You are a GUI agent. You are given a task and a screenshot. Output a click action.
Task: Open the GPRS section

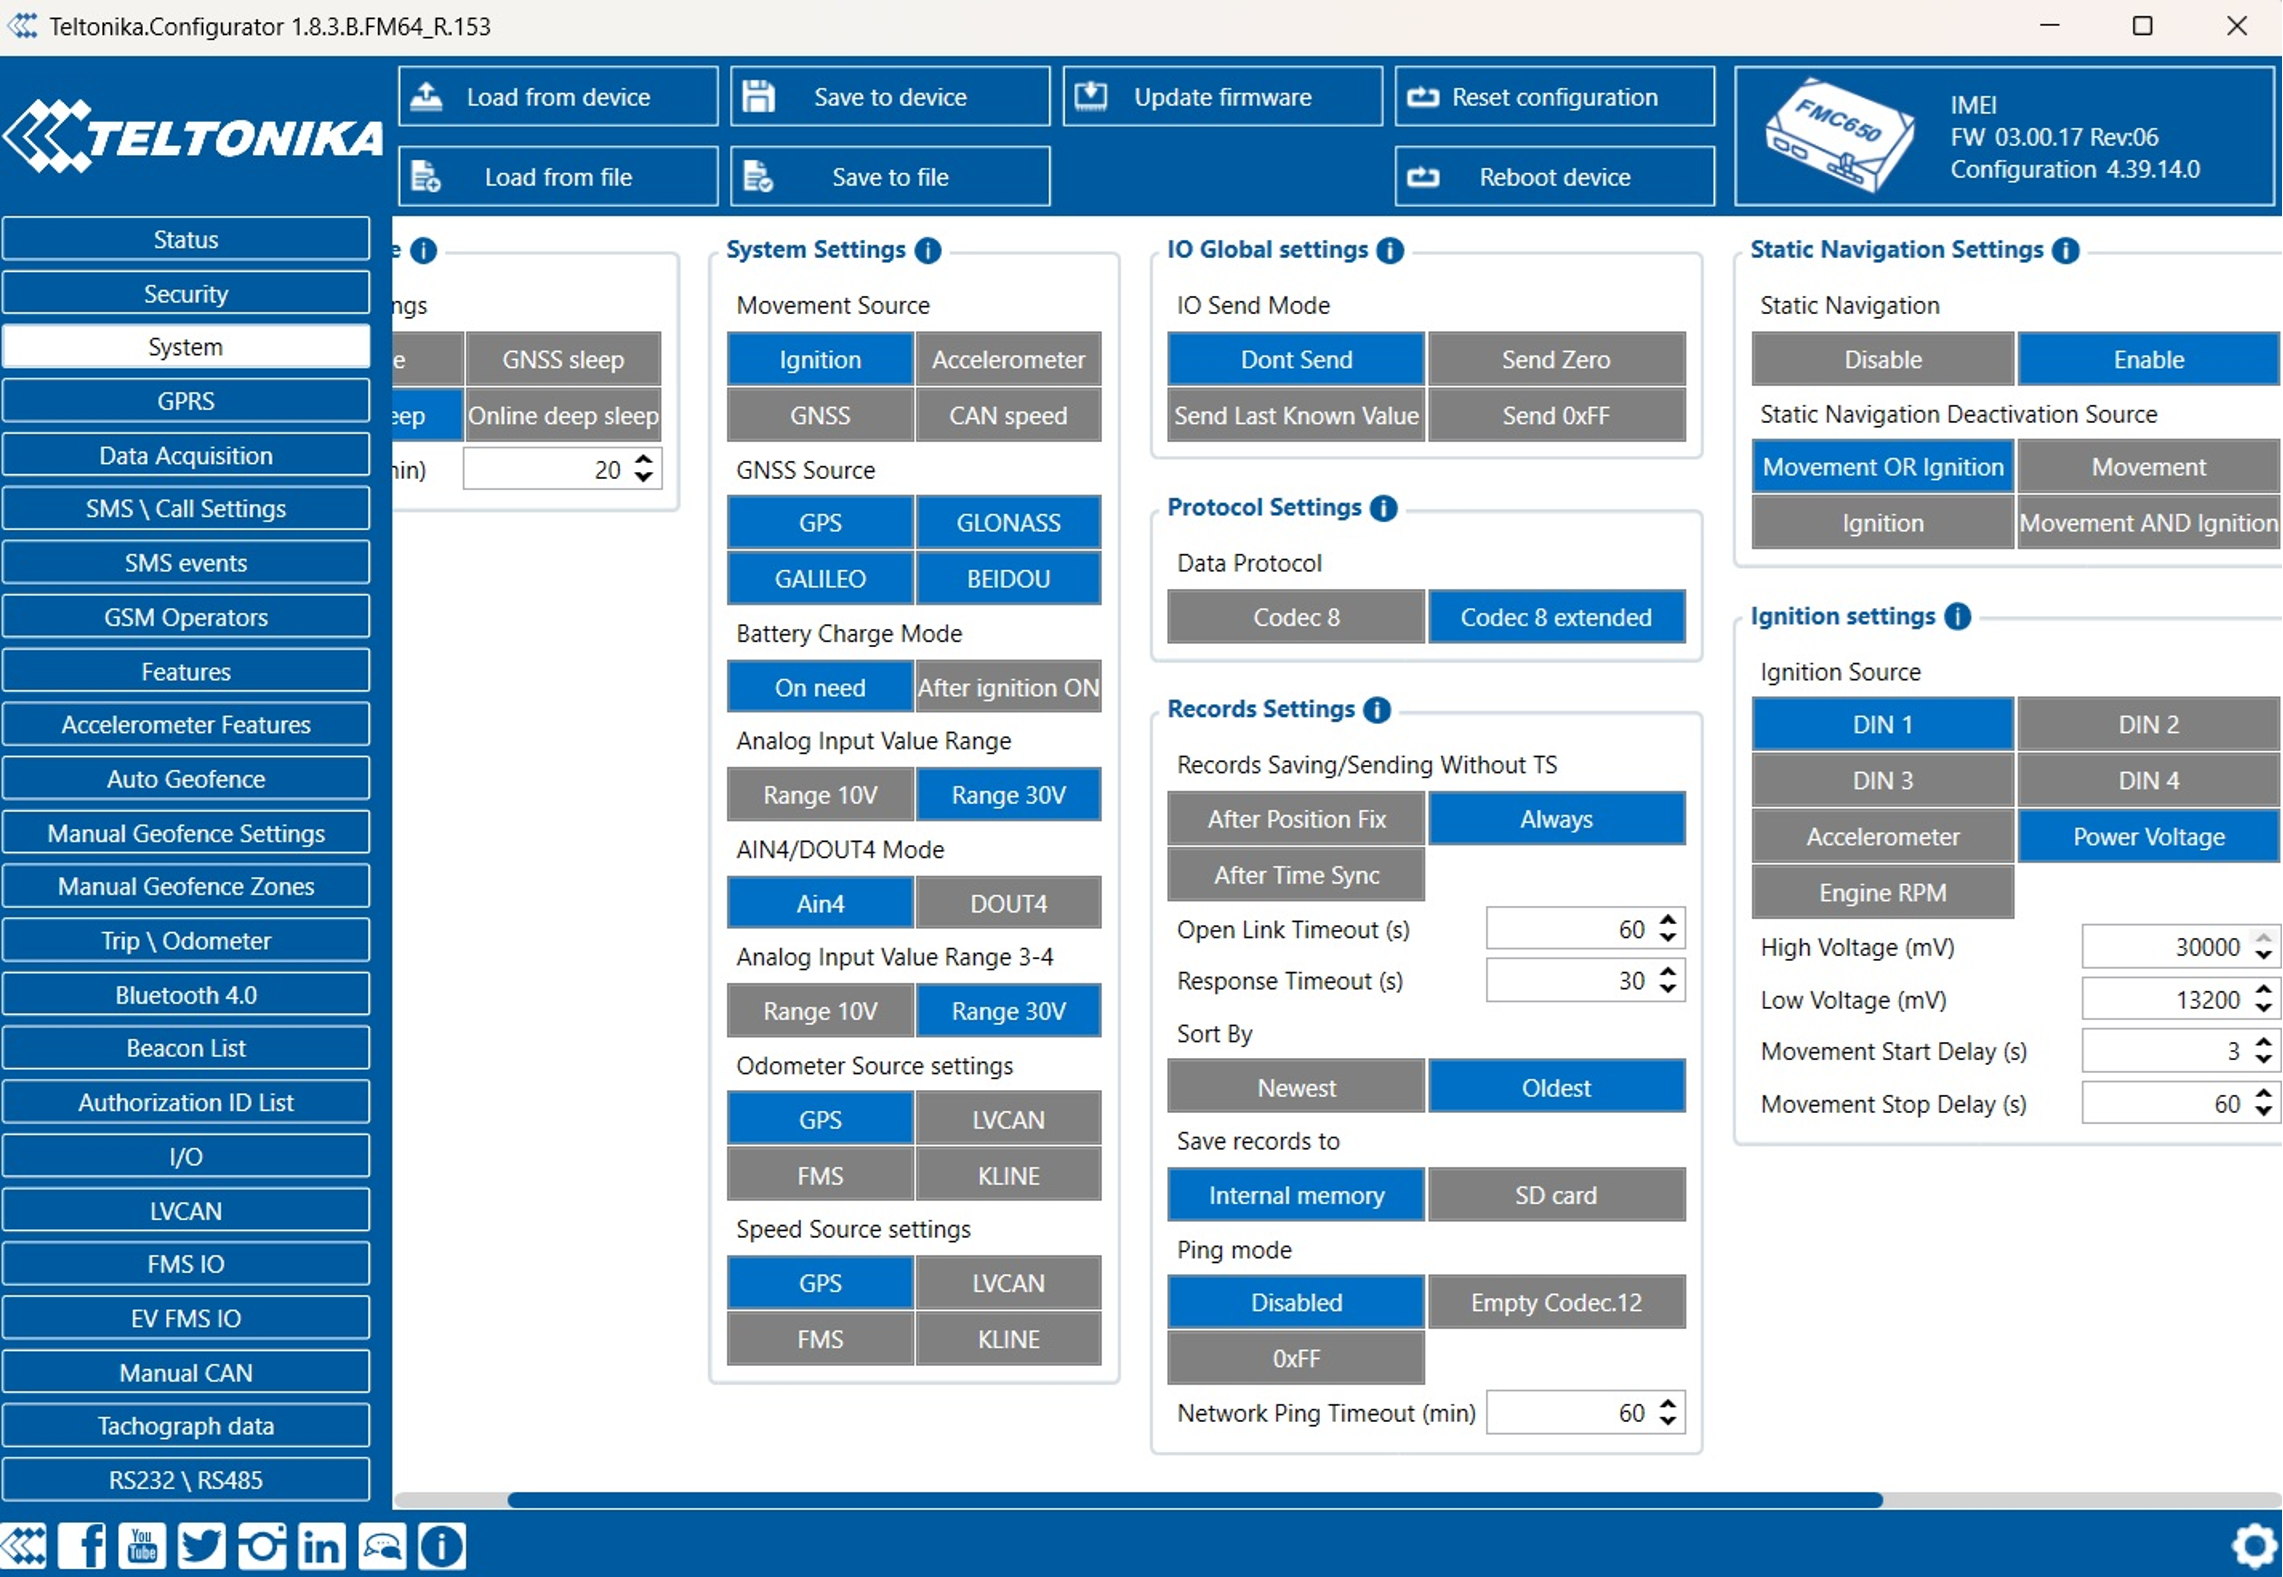click(186, 402)
